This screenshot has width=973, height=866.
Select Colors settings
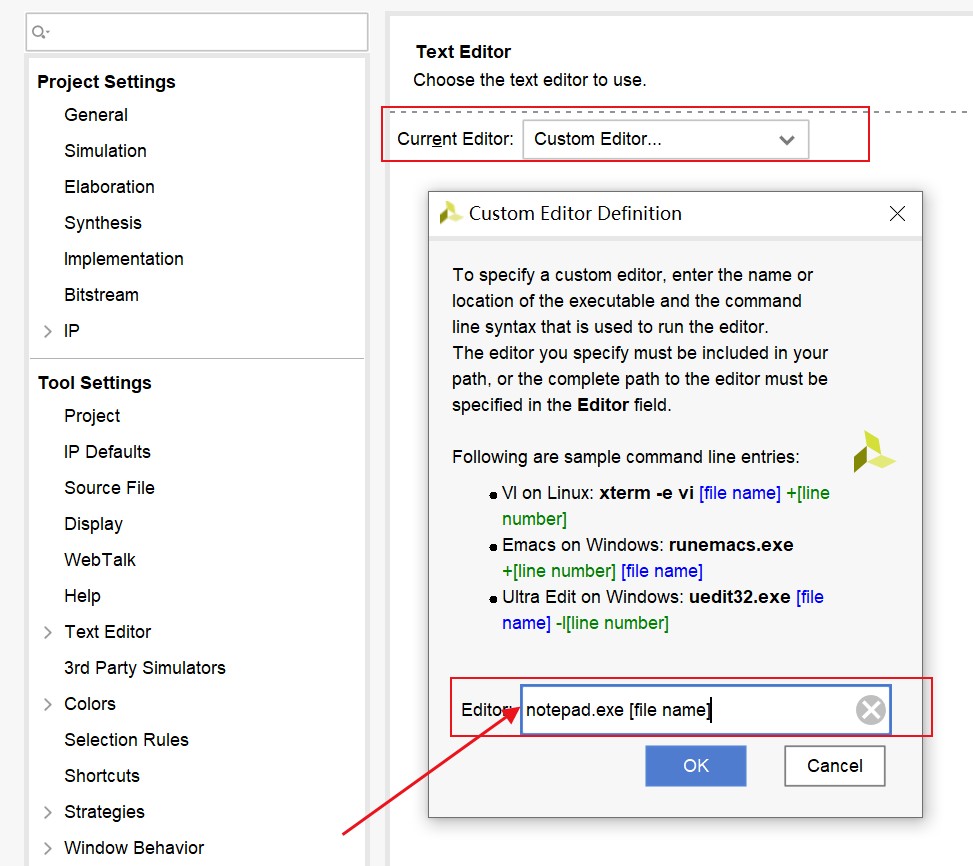(x=89, y=703)
